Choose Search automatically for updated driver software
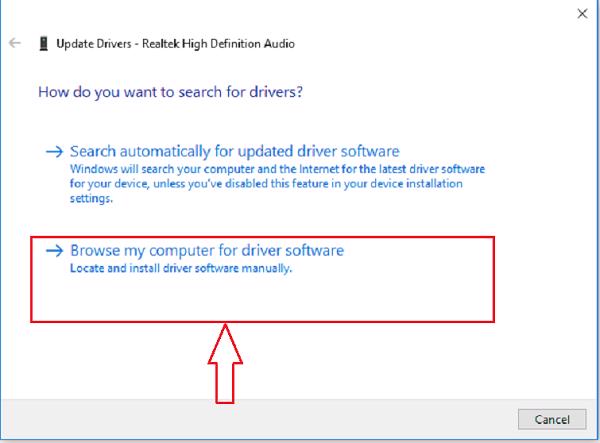The image size is (600, 443). (x=235, y=151)
